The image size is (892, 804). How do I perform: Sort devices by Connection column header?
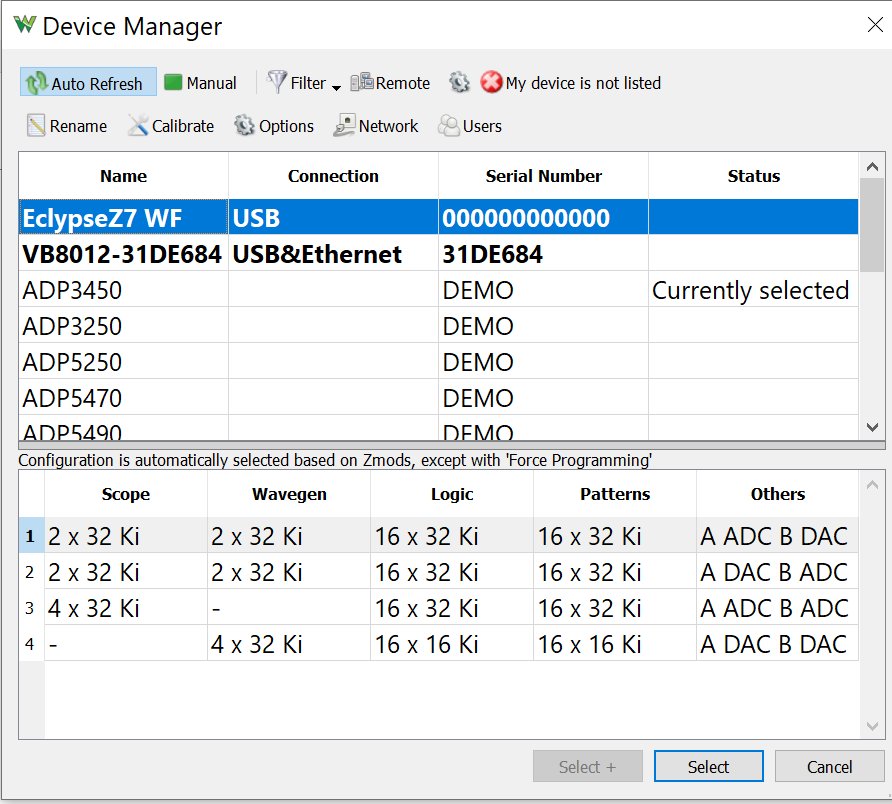point(333,176)
